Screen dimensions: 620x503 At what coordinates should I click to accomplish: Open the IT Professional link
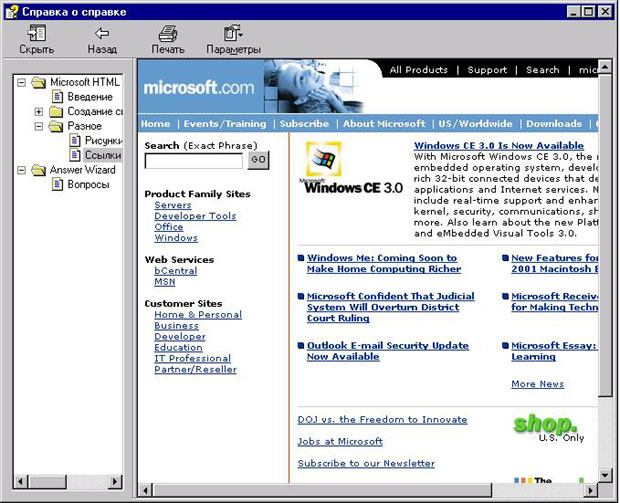point(193,359)
